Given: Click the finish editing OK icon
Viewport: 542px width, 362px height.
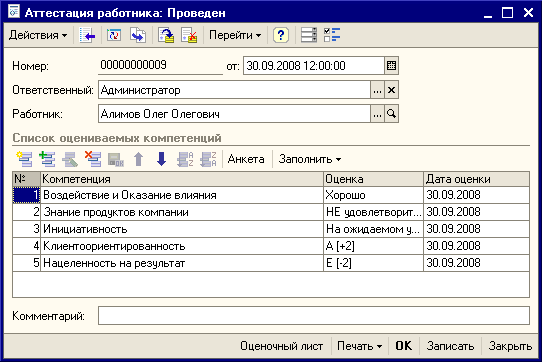Looking at the screenshot, I should click(x=116, y=159).
